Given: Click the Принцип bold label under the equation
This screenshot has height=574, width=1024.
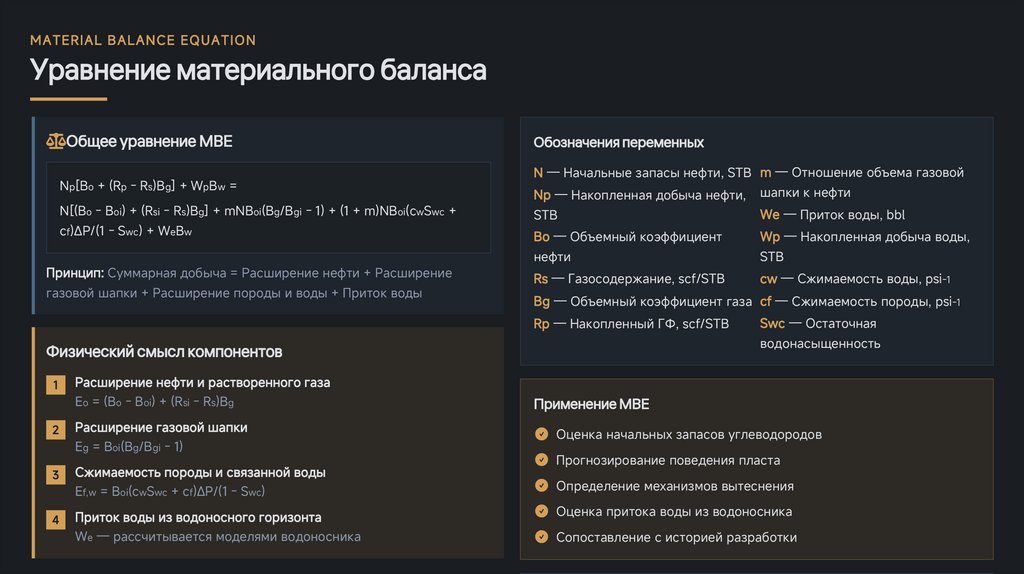Looking at the screenshot, I should click(75, 273).
